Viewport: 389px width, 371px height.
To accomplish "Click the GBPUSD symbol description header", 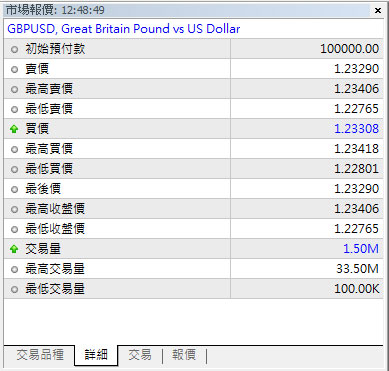I will pyautogui.click(x=124, y=29).
